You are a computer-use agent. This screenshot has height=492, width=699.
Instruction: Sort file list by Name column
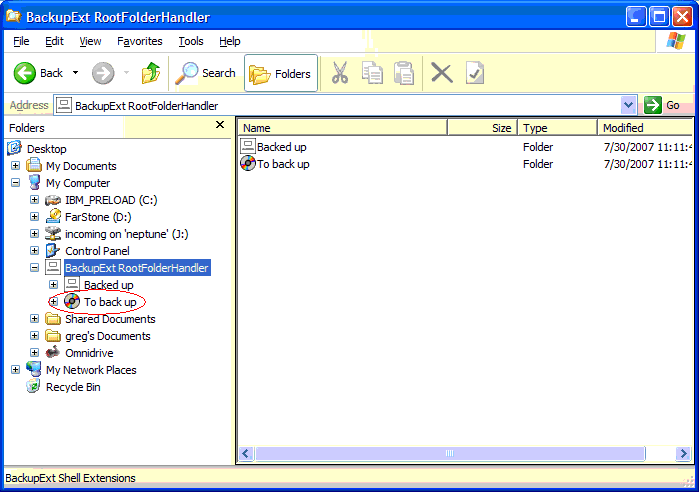coord(342,128)
